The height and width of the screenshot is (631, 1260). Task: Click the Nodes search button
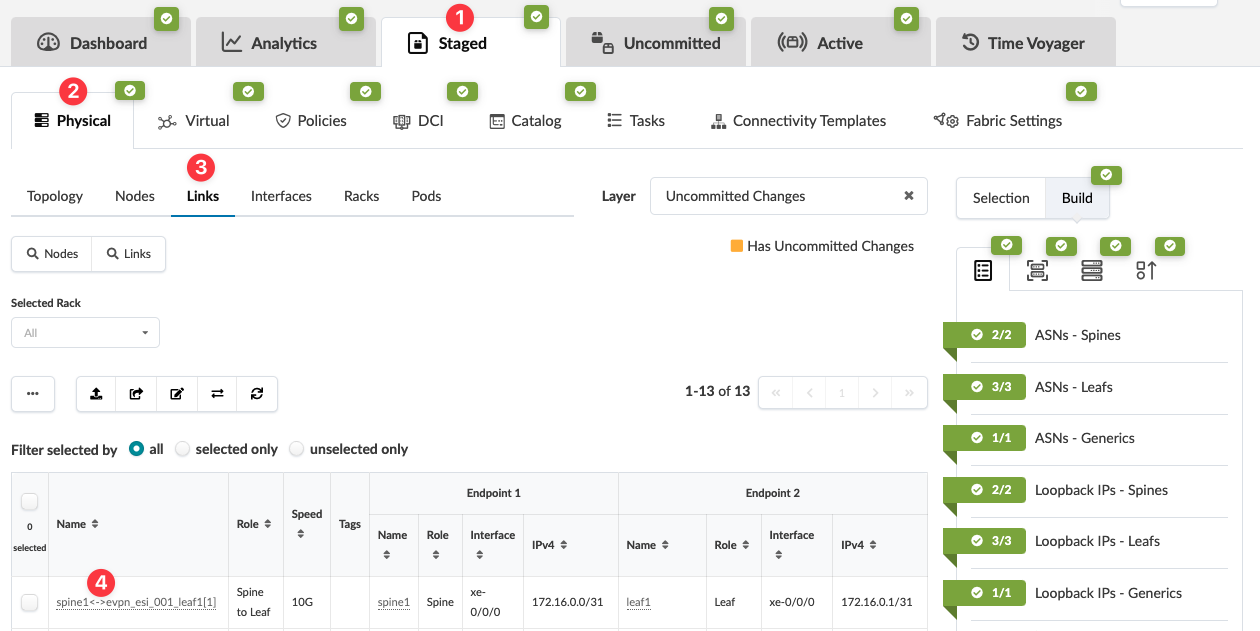click(52, 254)
